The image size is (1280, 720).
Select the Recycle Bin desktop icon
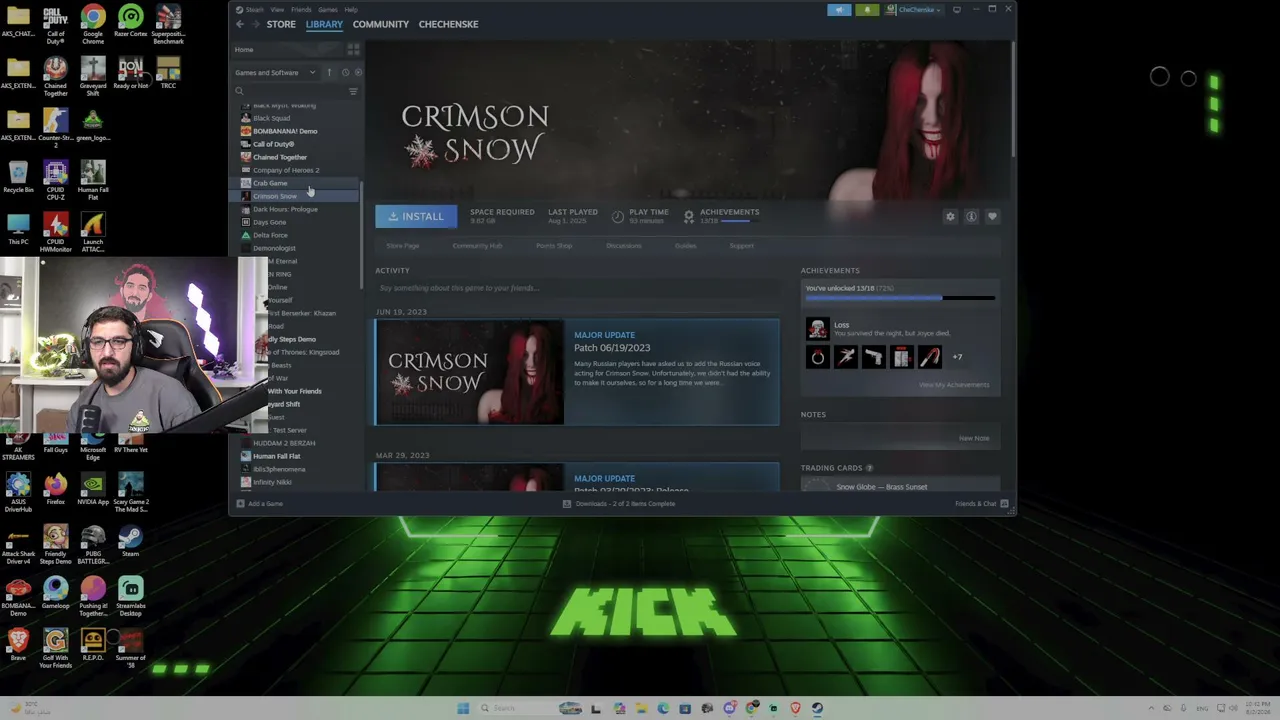[18, 178]
